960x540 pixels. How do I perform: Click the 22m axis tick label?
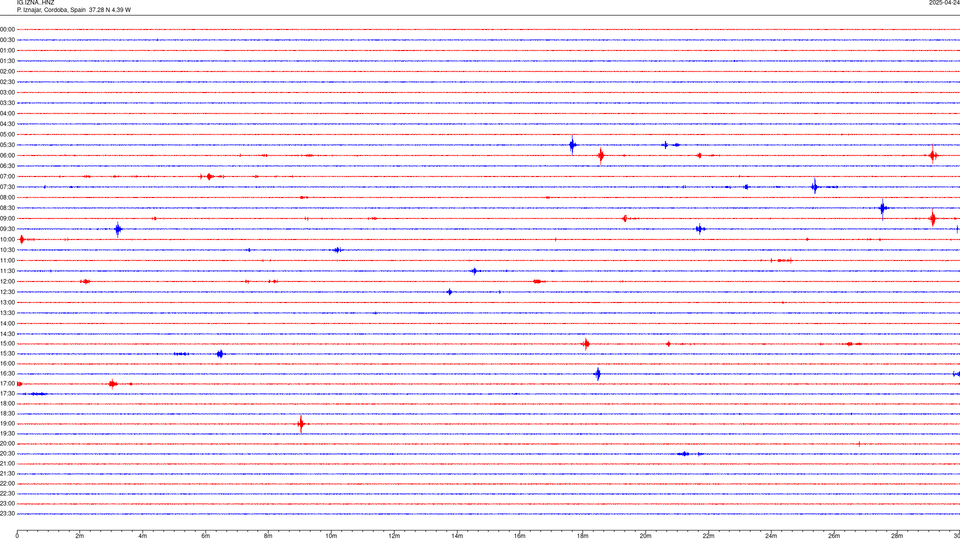tap(708, 536)
